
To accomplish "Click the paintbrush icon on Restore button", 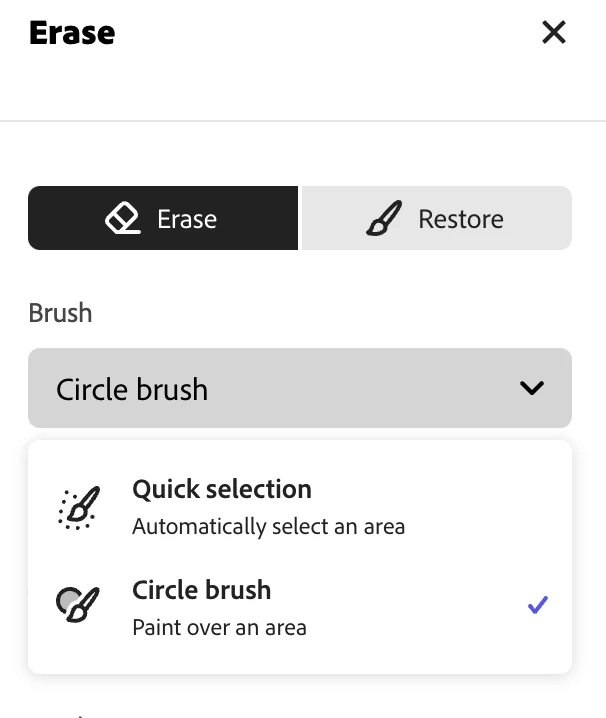I will coord(385,218).
